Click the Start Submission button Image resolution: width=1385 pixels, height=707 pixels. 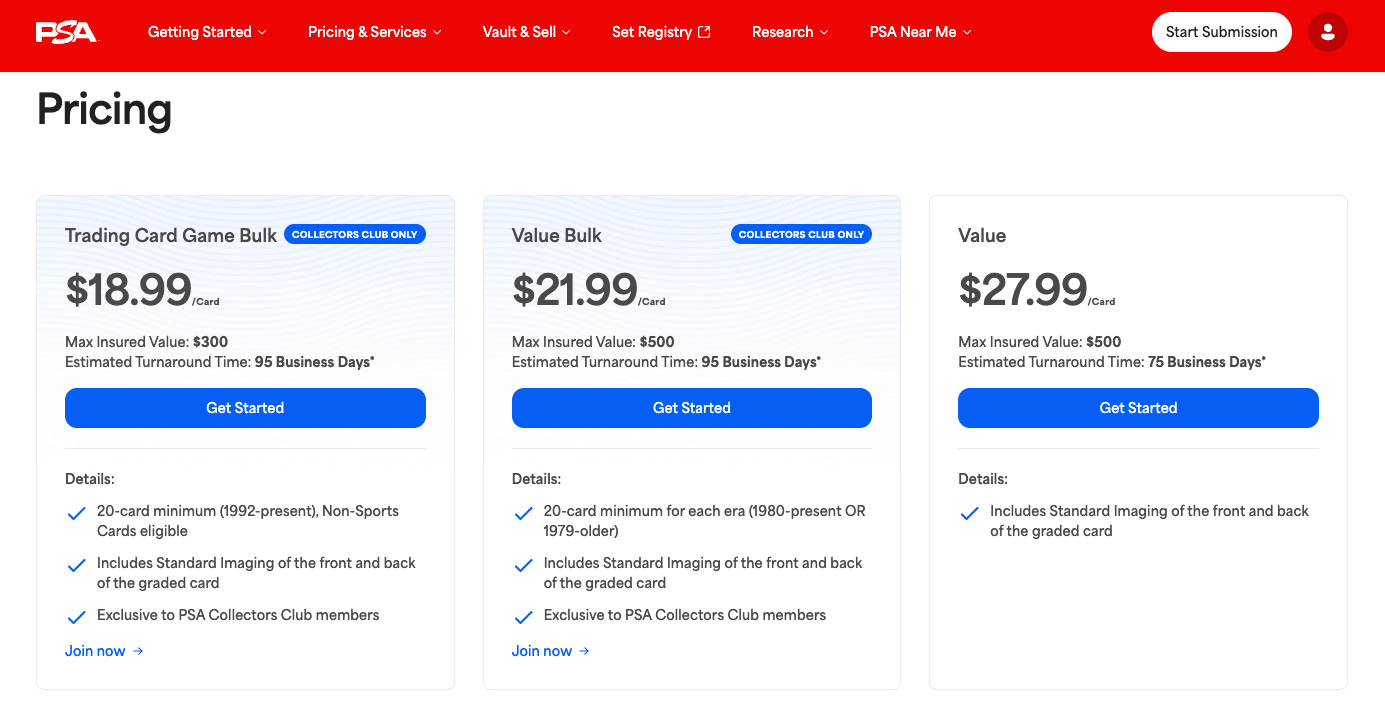[1222, 32]
